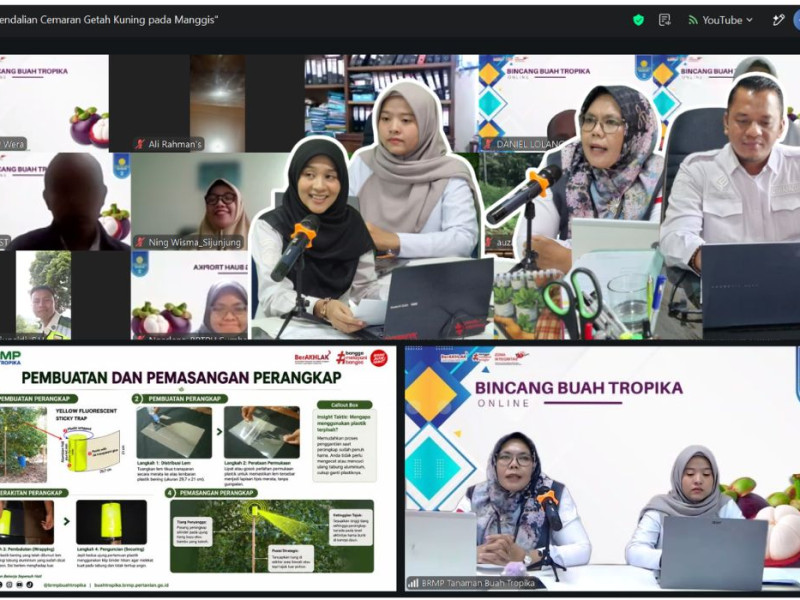Expand the YouTube livestream dropdown arrow

[x=749, y=20]
